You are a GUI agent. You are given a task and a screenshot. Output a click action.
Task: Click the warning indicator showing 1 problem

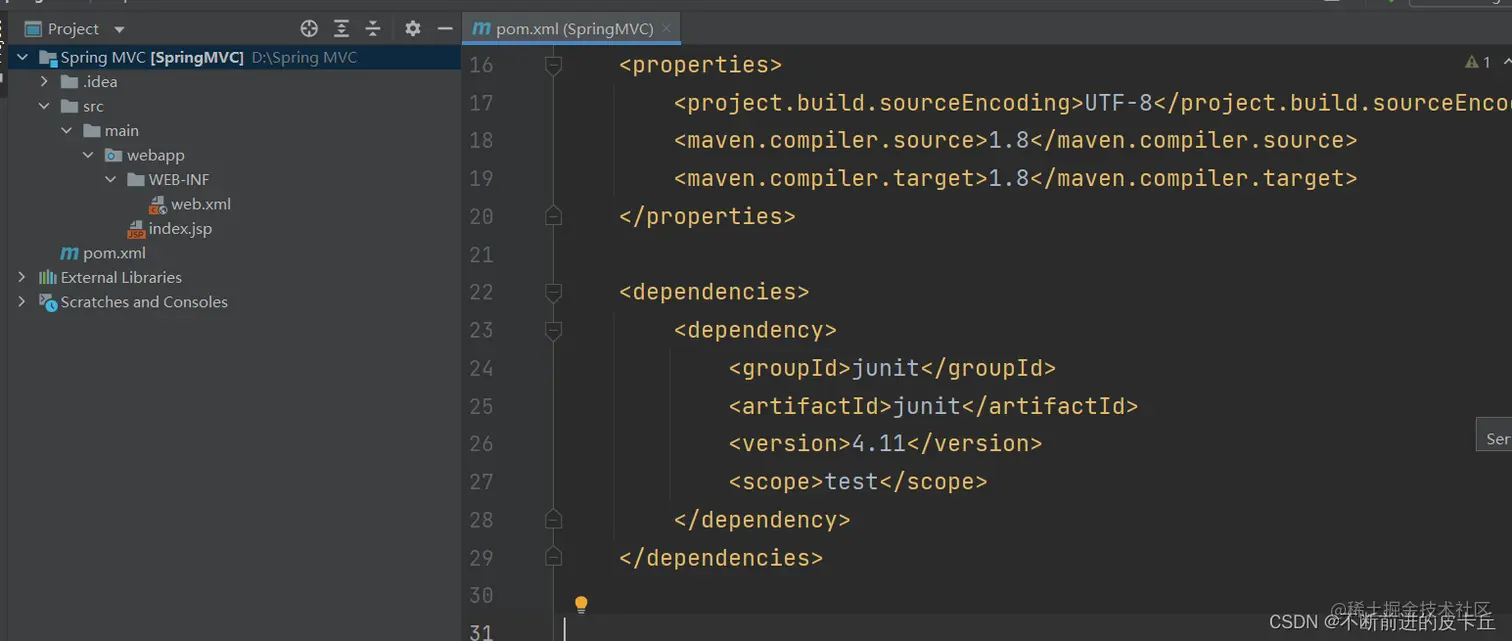(1478, 62)
